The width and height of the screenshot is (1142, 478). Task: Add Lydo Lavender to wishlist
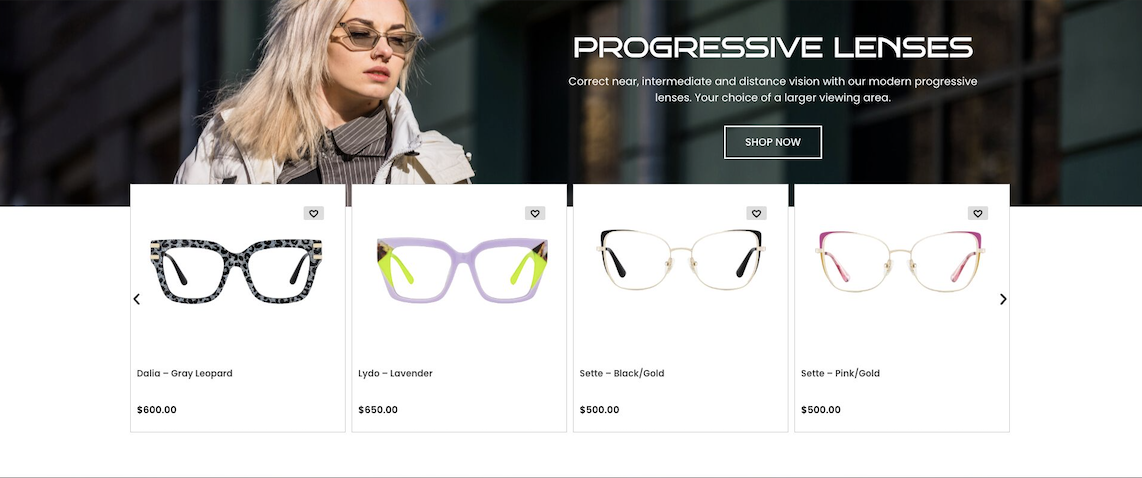click(535, 213)
